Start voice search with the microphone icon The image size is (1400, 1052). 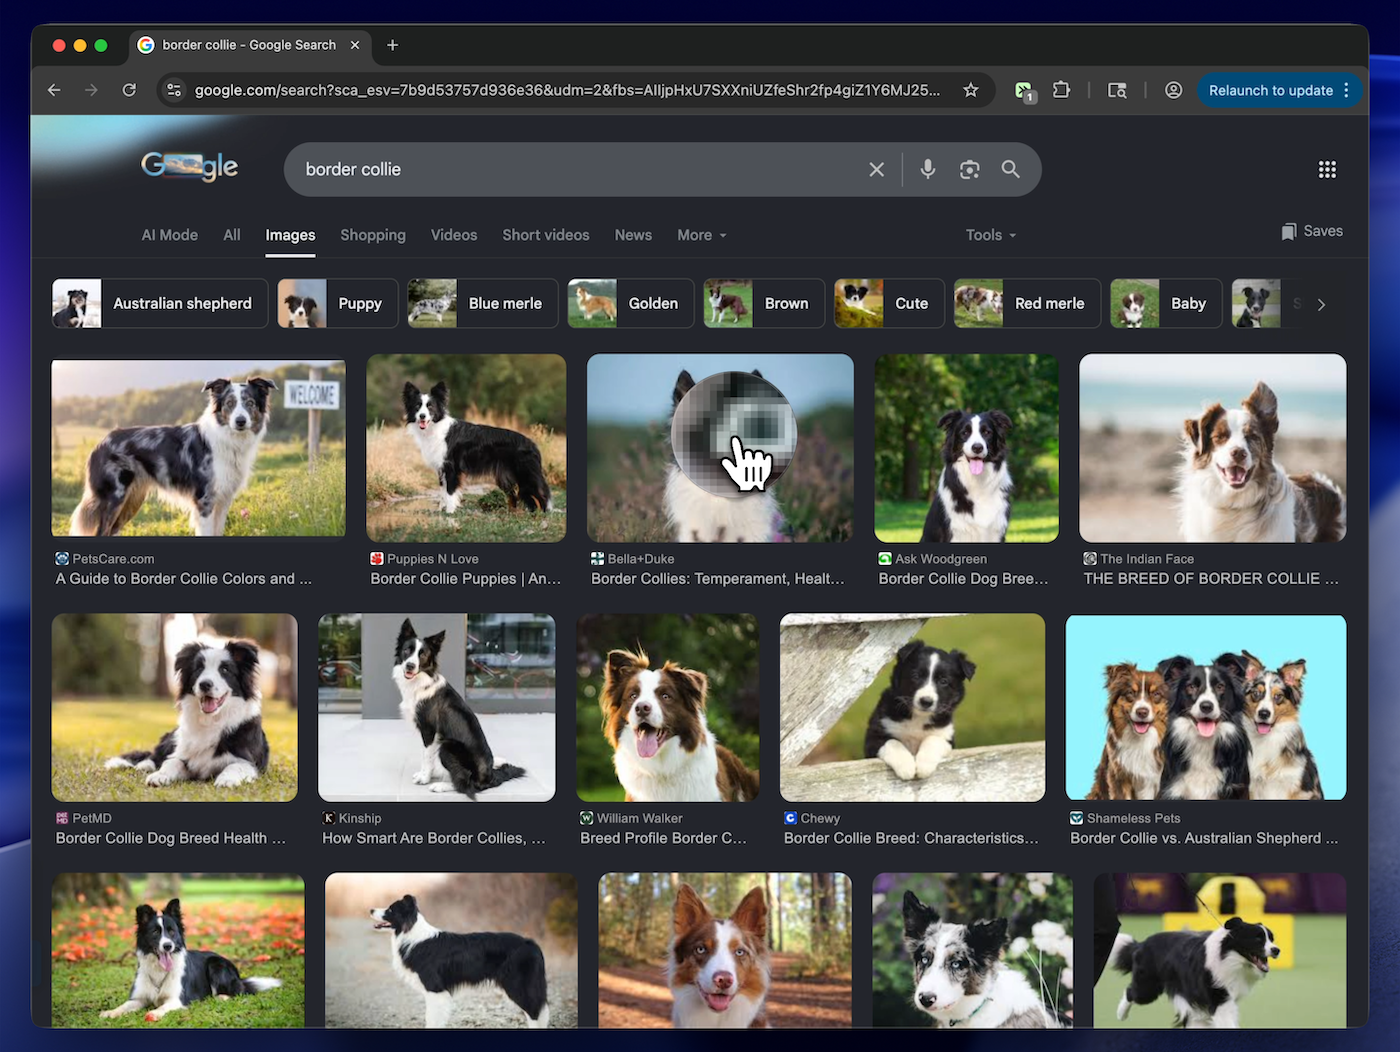click(928, 170)
